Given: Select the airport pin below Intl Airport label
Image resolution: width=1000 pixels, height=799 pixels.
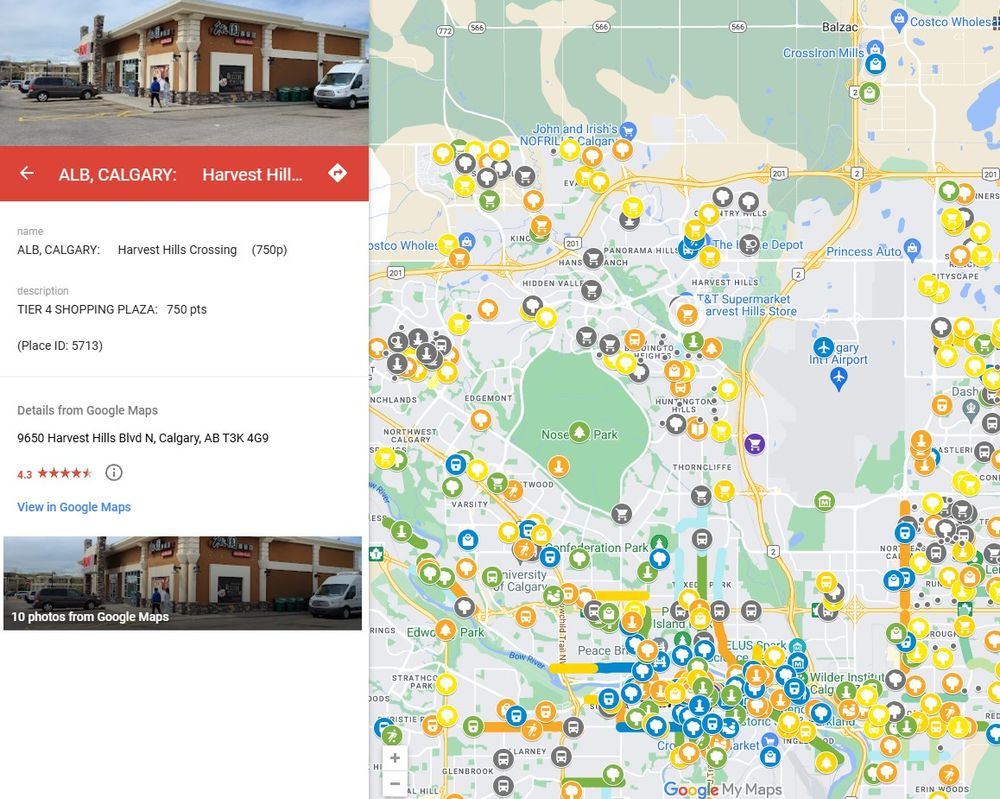Looking at the screenshot, I should click(x=839, y=379).
